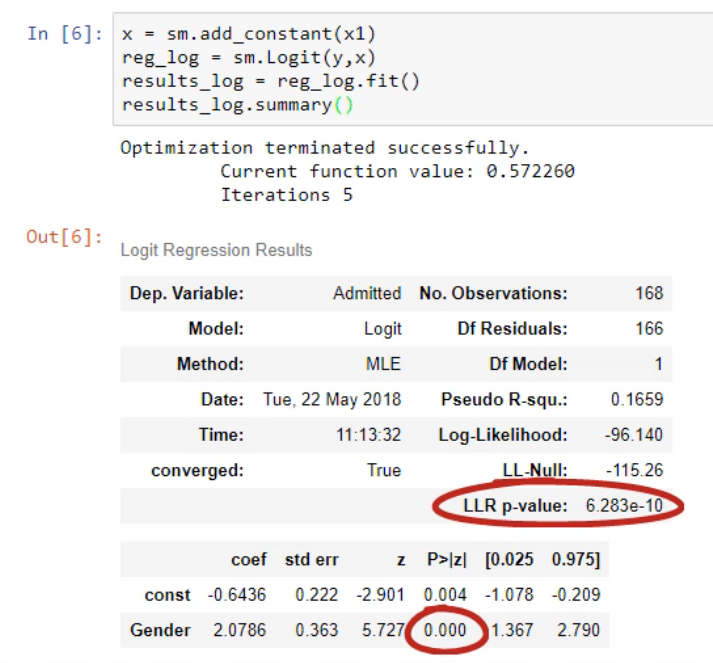Click the Gender coefficient 2.0786
The image size is (713, 663).
237,631
